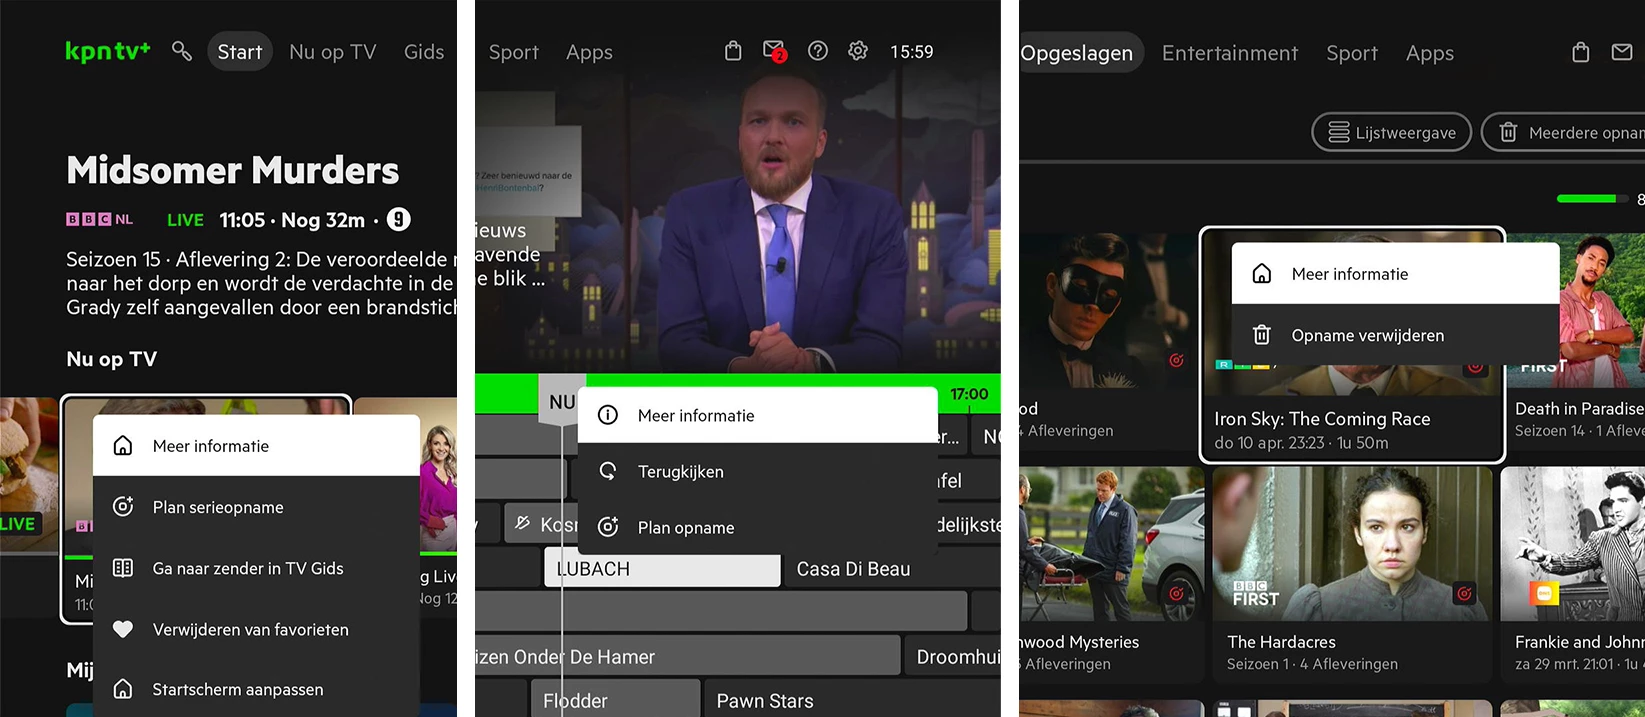
Task: Click home icon beside Startscherm aanpassen
Action: (123, 689)
